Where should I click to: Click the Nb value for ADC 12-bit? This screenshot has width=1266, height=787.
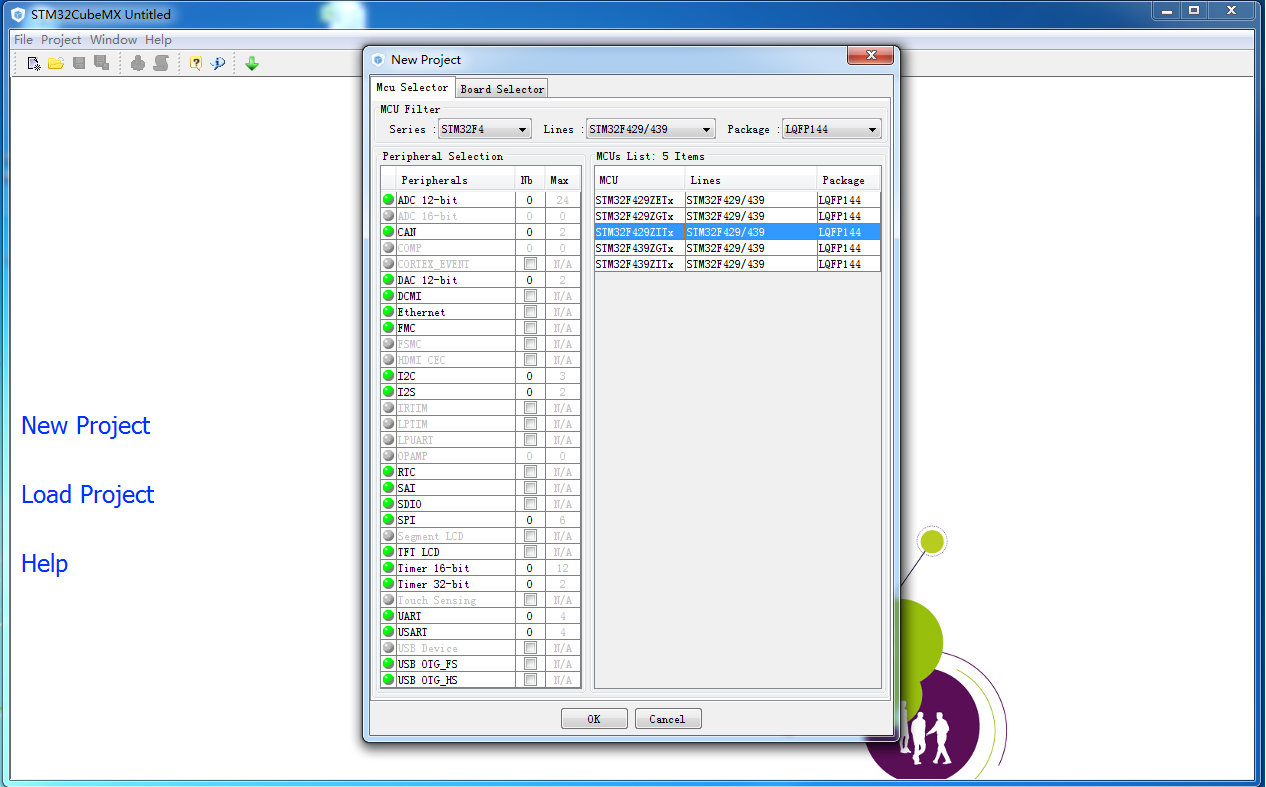coord(530,200)
